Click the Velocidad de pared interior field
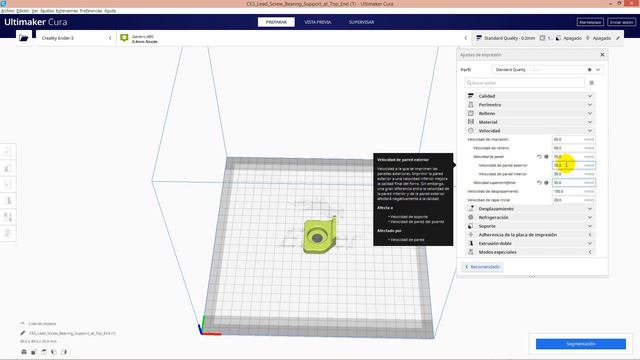The width and height of the screenshot is (640, 360). click(573, 174)
